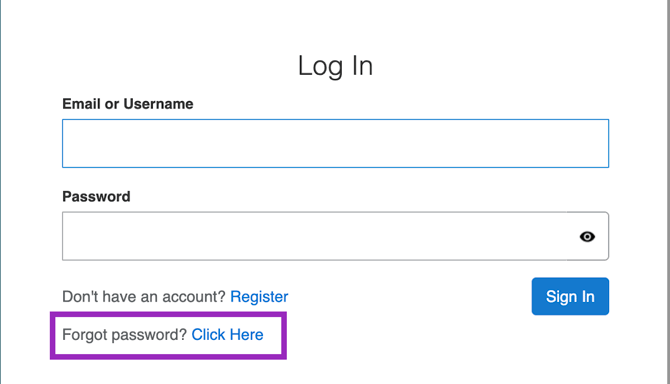Viewport: 670px width, 384px height.
Task: Click the word Username in the field label
Action: pos(158,104)
